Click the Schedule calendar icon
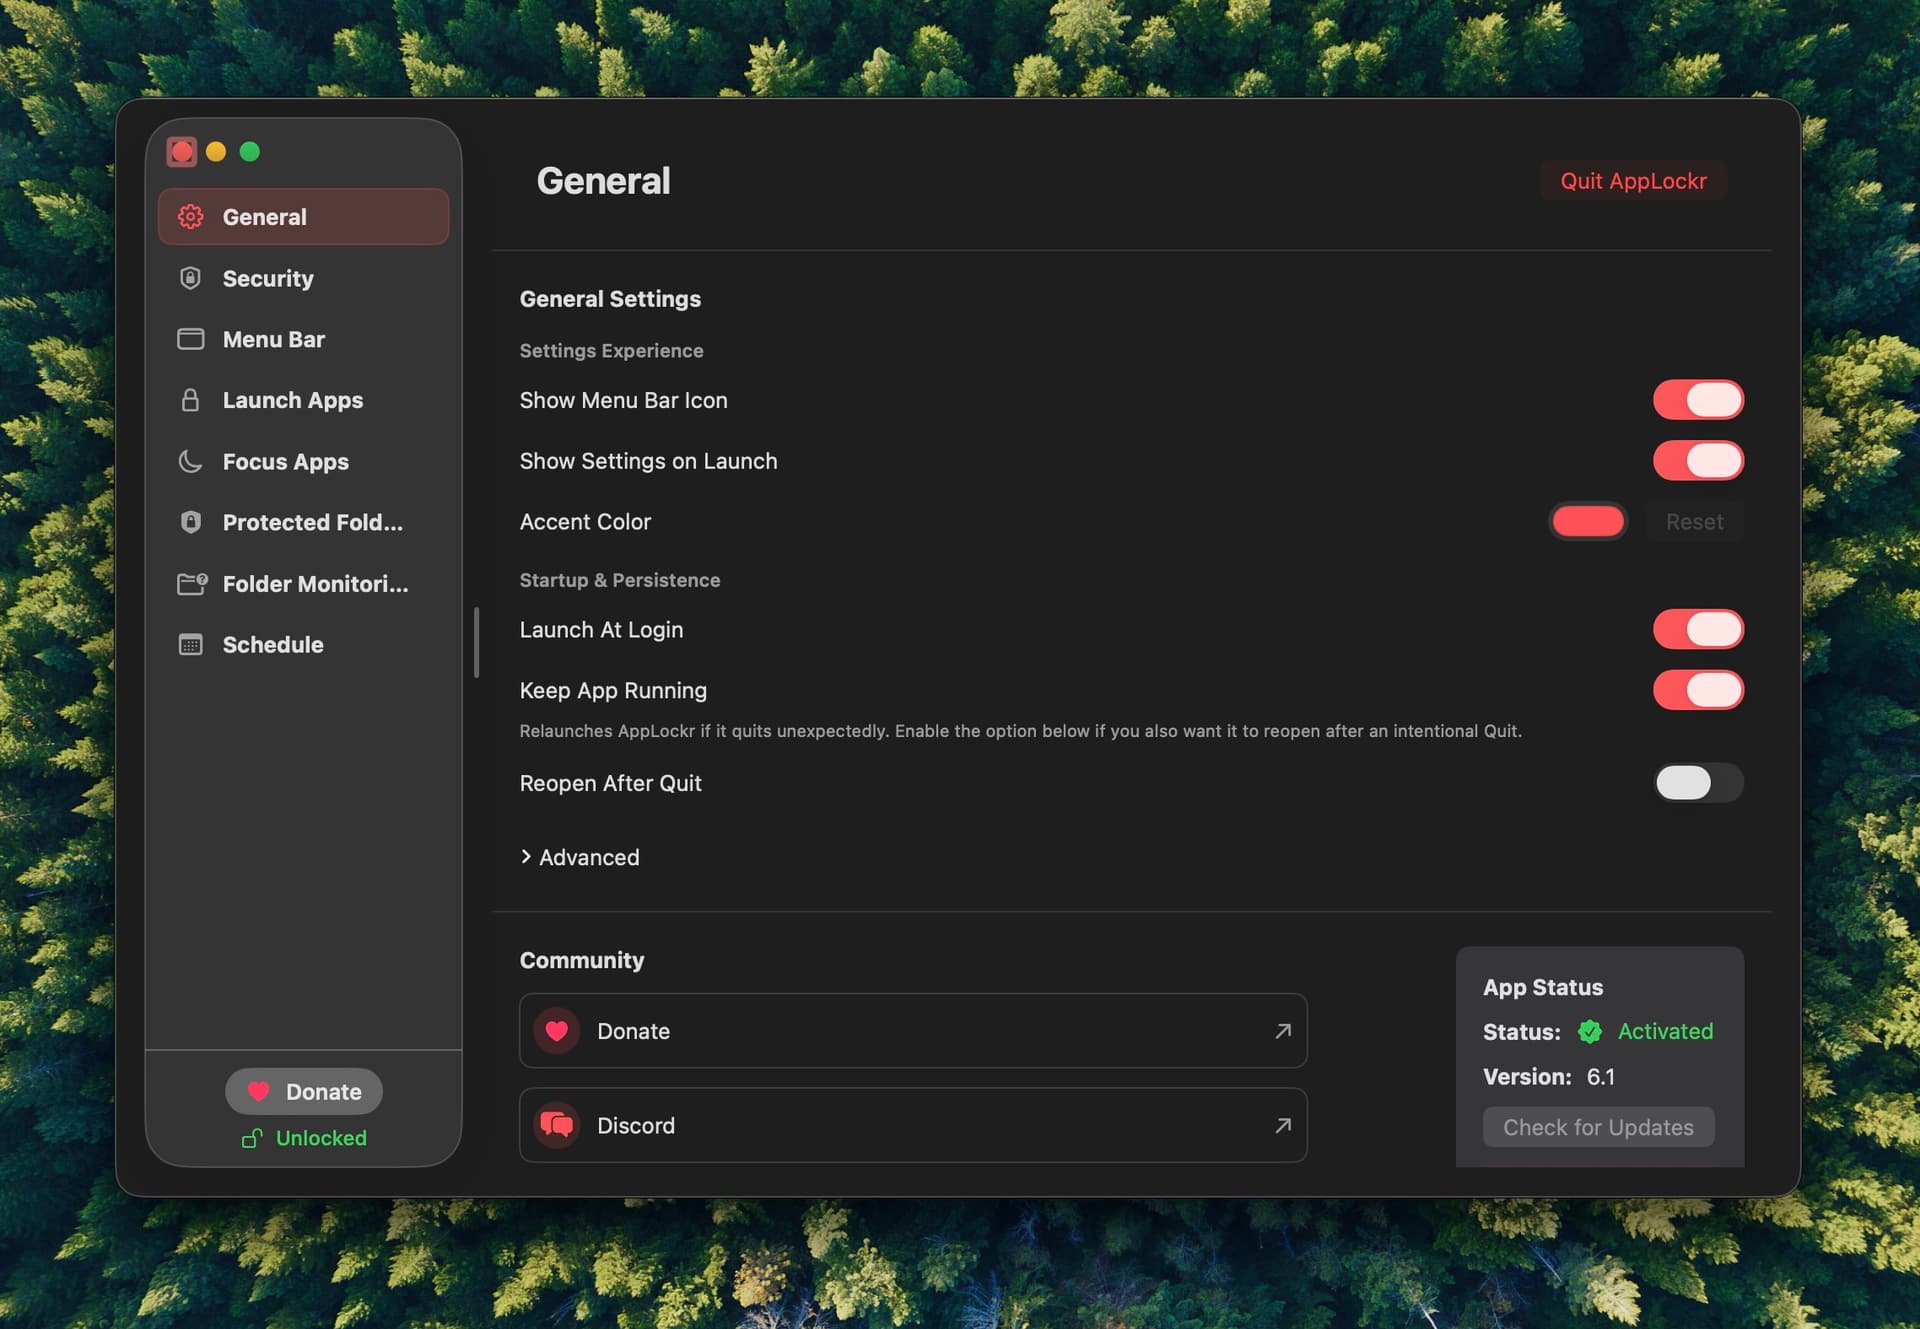The height and width of the screenshot is (1329, 1920). tap(190, 644)
